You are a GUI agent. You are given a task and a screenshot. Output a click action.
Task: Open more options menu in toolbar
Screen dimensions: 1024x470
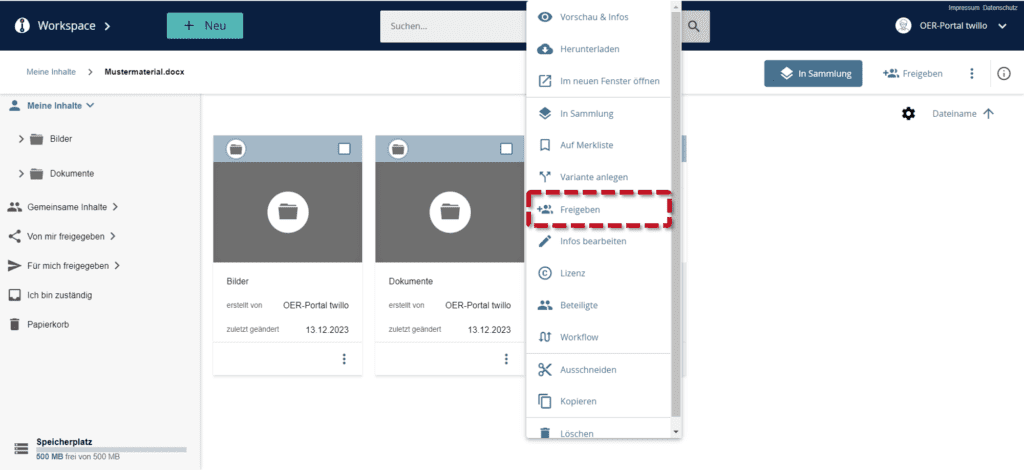[971, 73]
